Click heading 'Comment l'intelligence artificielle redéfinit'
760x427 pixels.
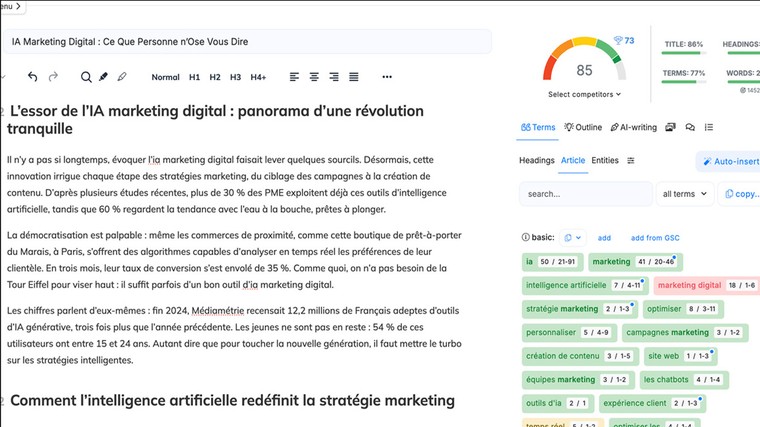pos(232,401)
